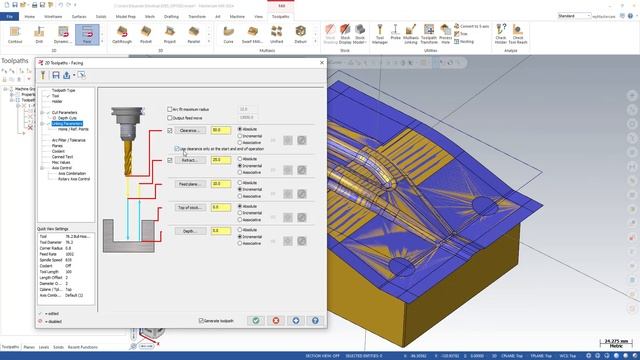640x360 pixels.
Task: Set Feed plane to Associative
Action: (240, 196)
